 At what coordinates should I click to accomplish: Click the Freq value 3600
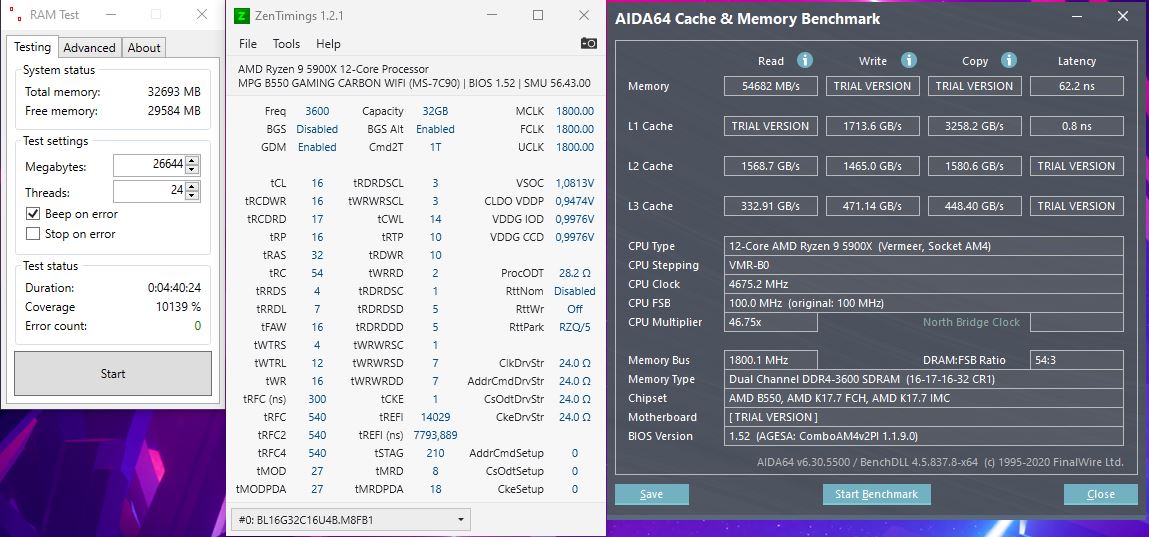coord(317,111)
